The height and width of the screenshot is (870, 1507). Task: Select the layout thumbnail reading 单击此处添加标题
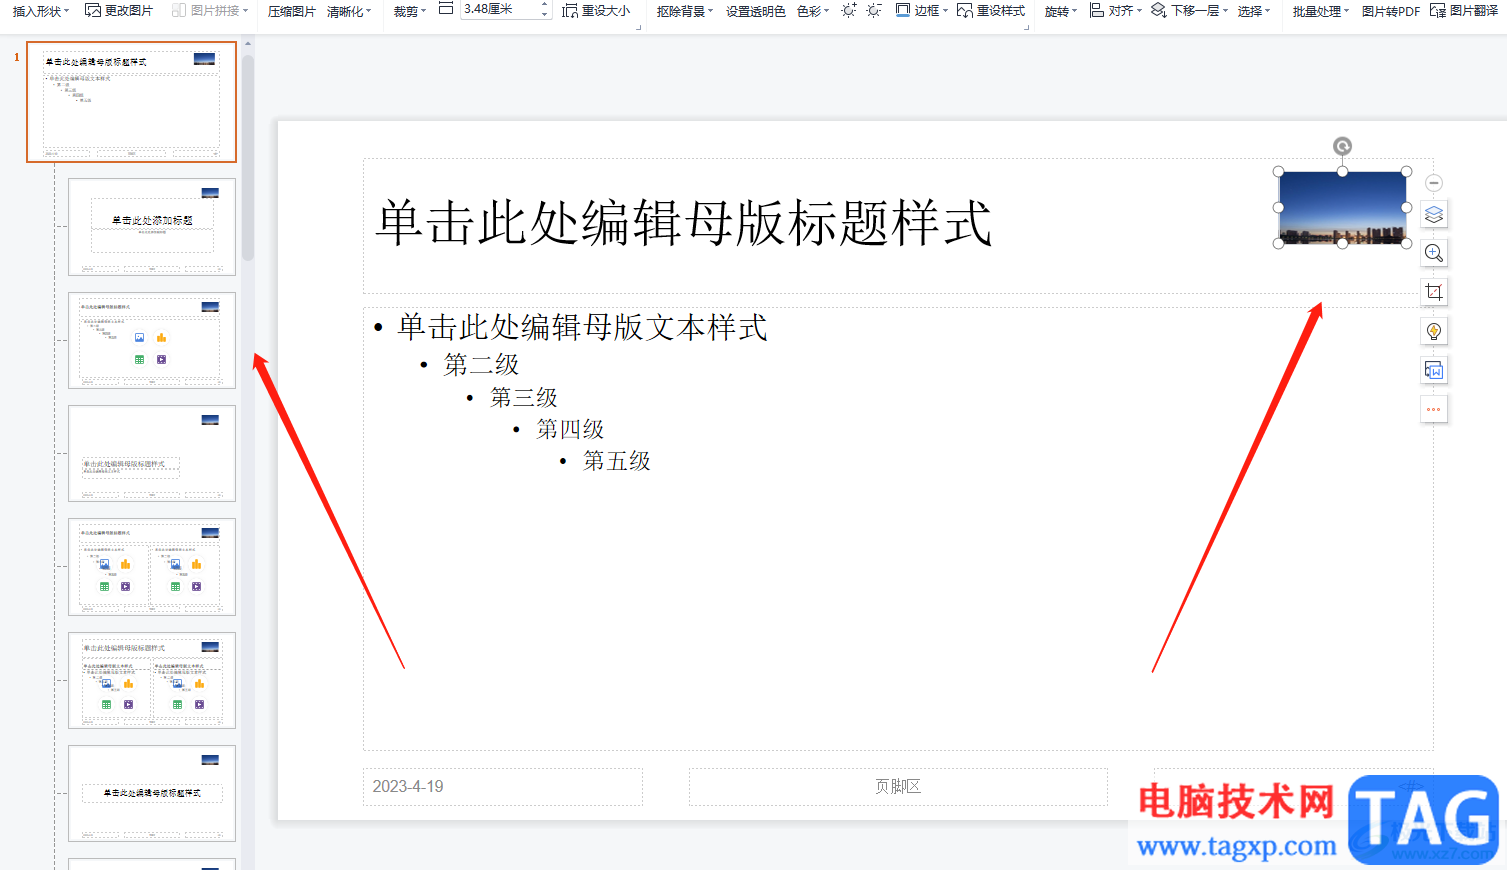152,227
